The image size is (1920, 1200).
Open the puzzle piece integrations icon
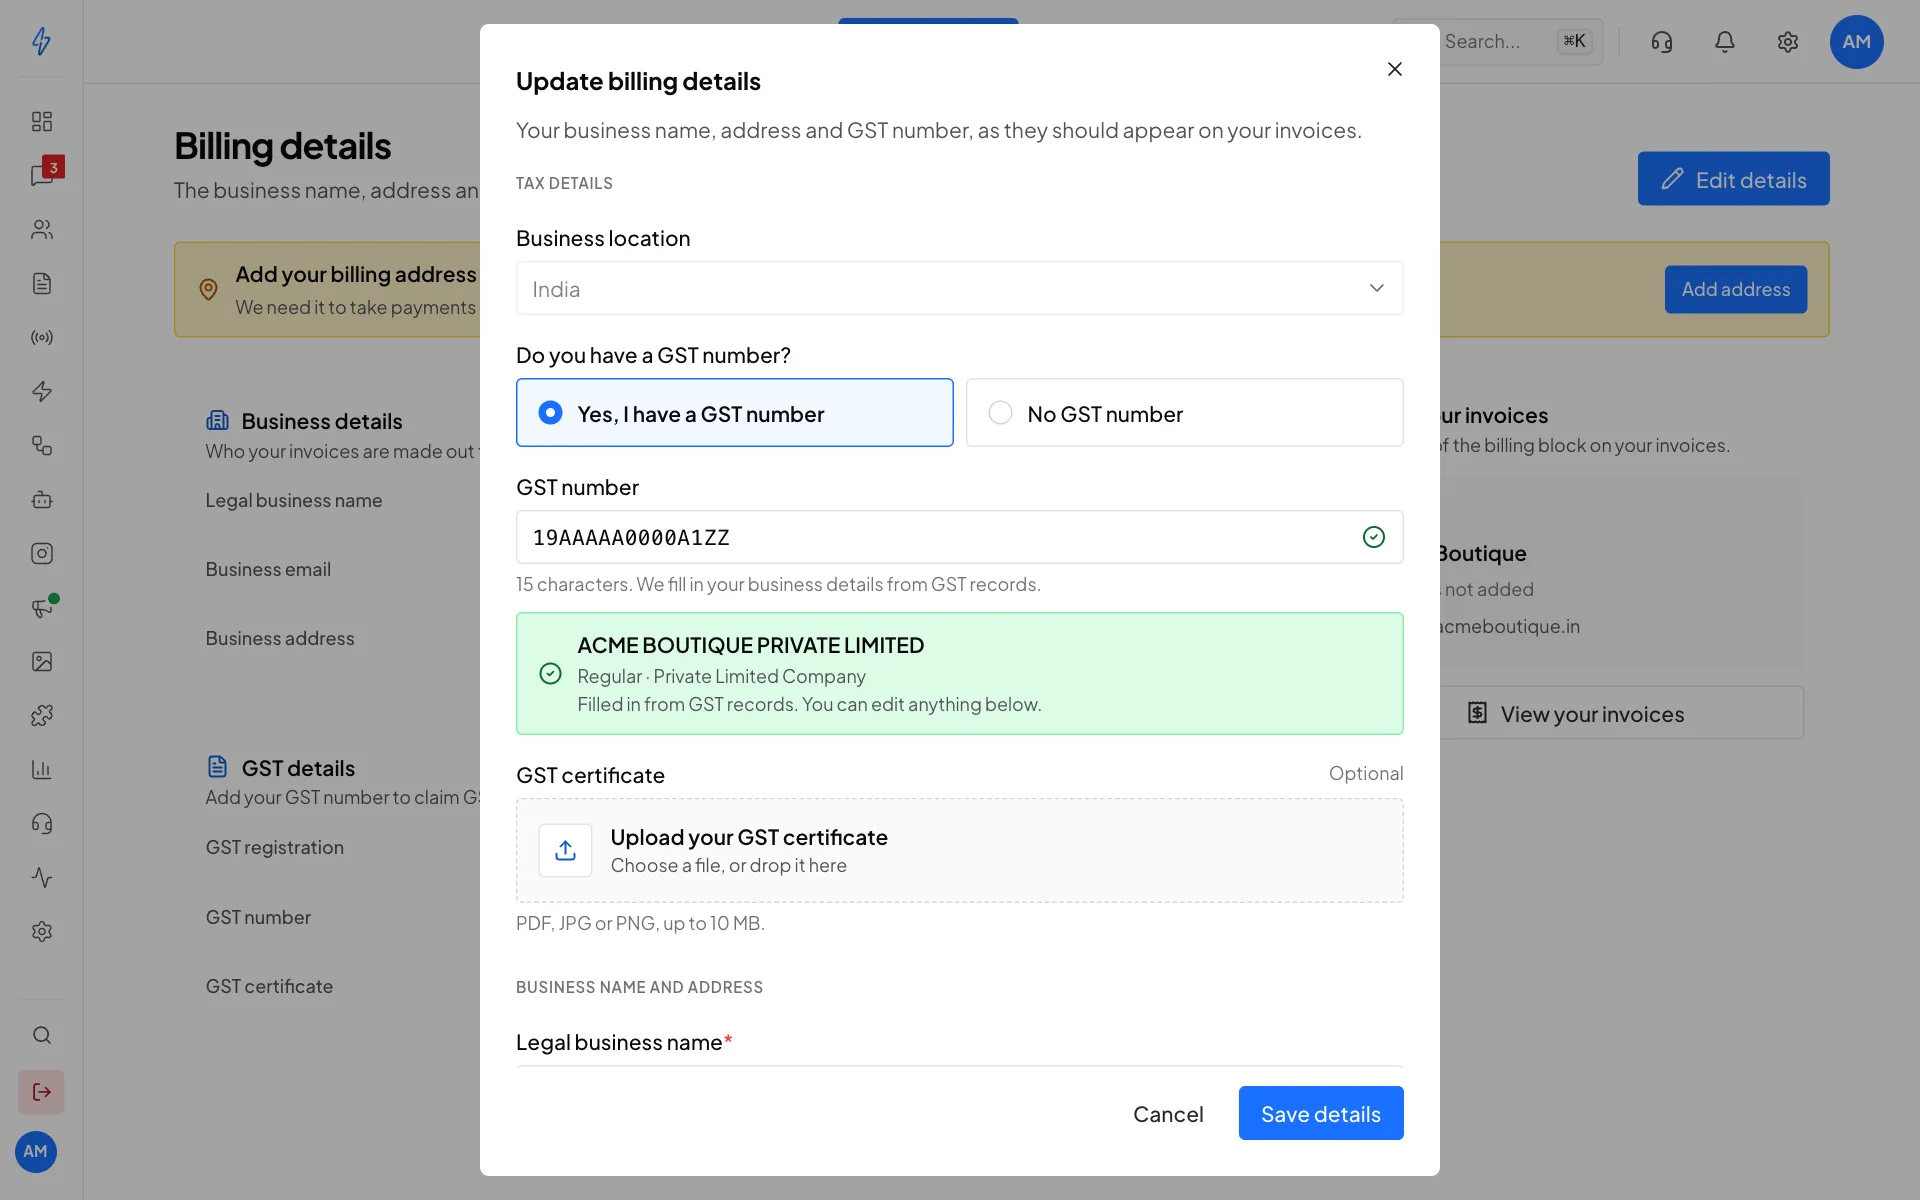pyautogui.click(x=41, y=715)
